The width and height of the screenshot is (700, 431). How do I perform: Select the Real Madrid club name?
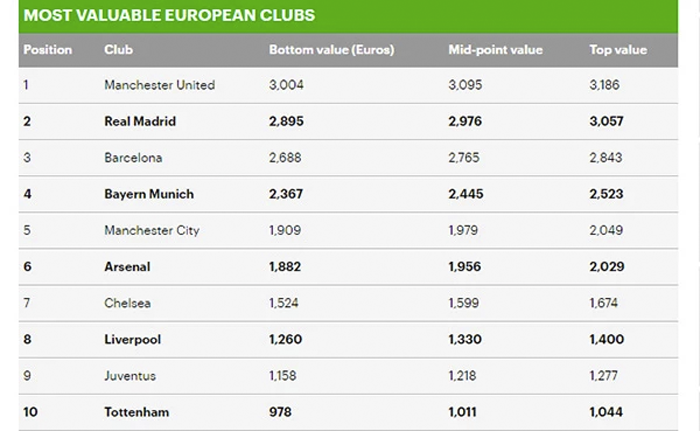coord(140,121)
